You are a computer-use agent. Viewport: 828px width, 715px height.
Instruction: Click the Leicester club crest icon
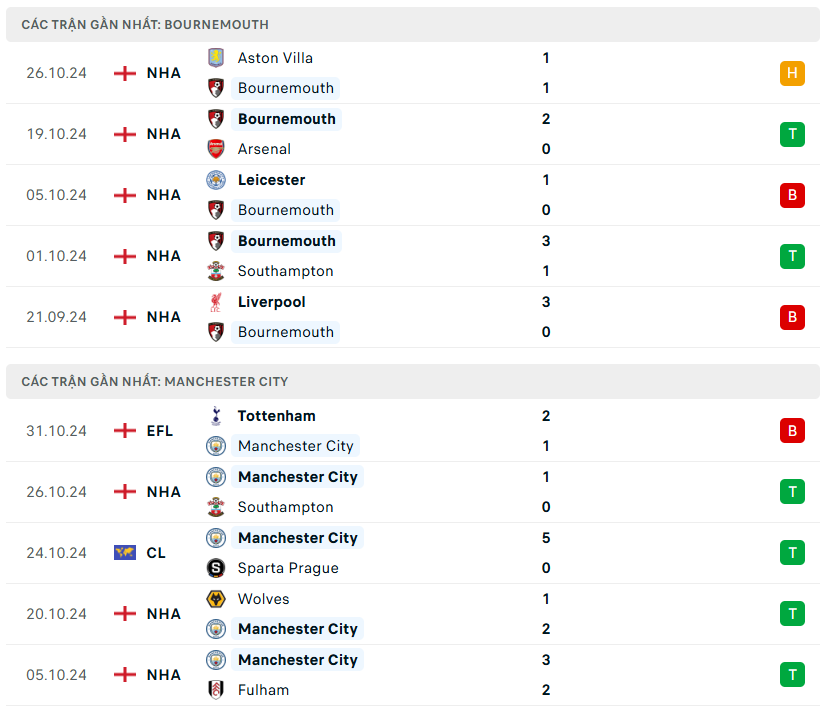216,180
